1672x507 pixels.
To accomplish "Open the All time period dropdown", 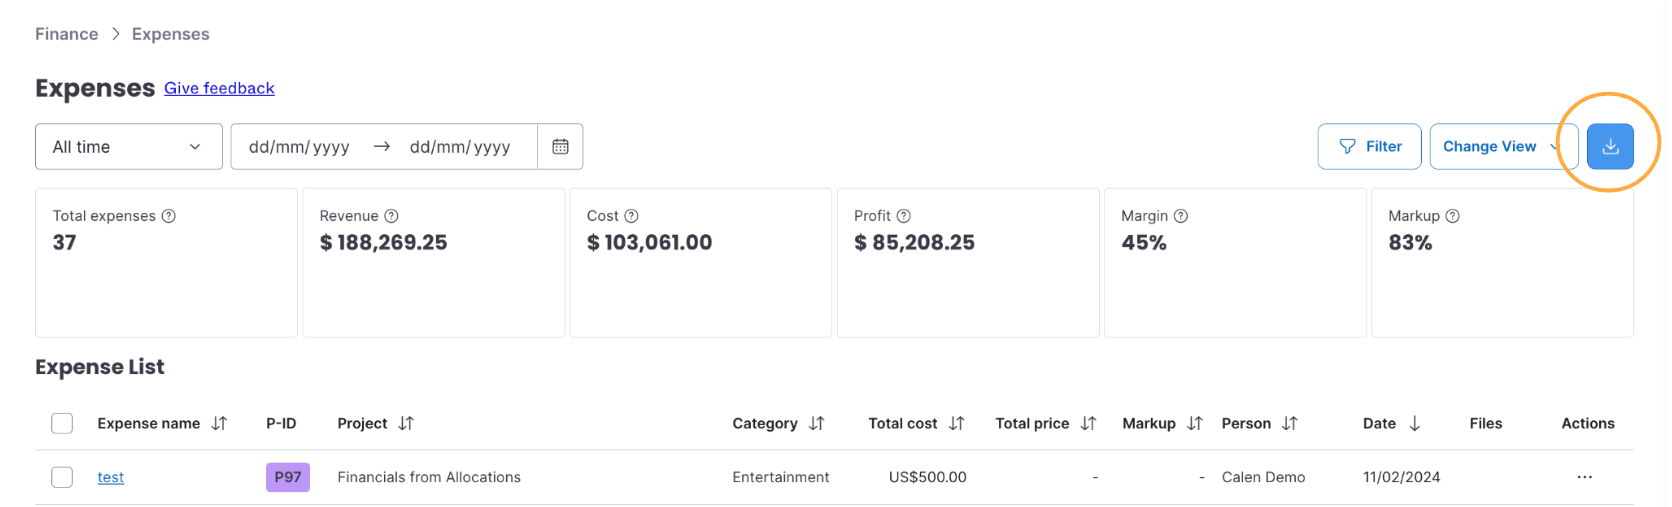I will pos(129,146).
